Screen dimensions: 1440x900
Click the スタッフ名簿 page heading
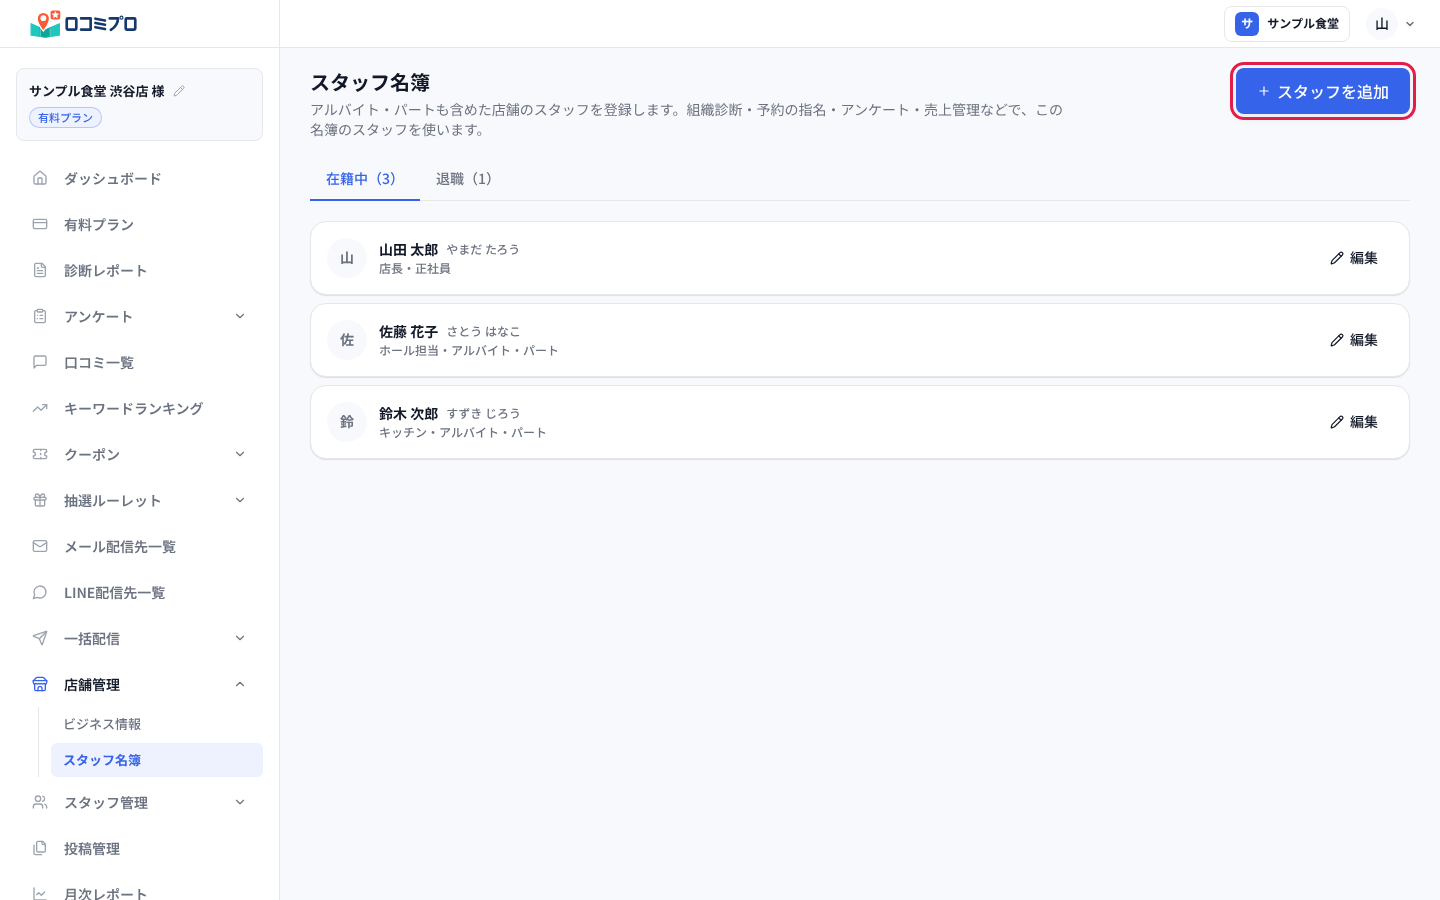(x=370, y=83)
